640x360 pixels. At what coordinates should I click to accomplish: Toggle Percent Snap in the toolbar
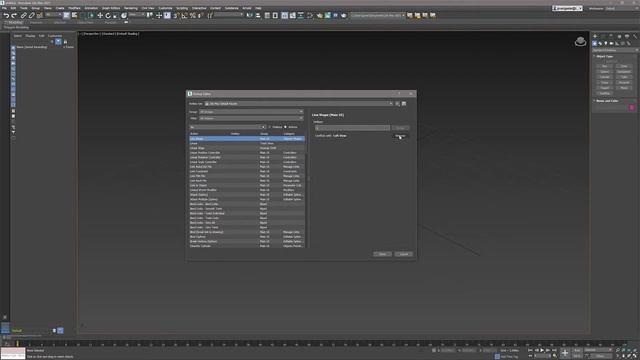click(x=193, y=16)
